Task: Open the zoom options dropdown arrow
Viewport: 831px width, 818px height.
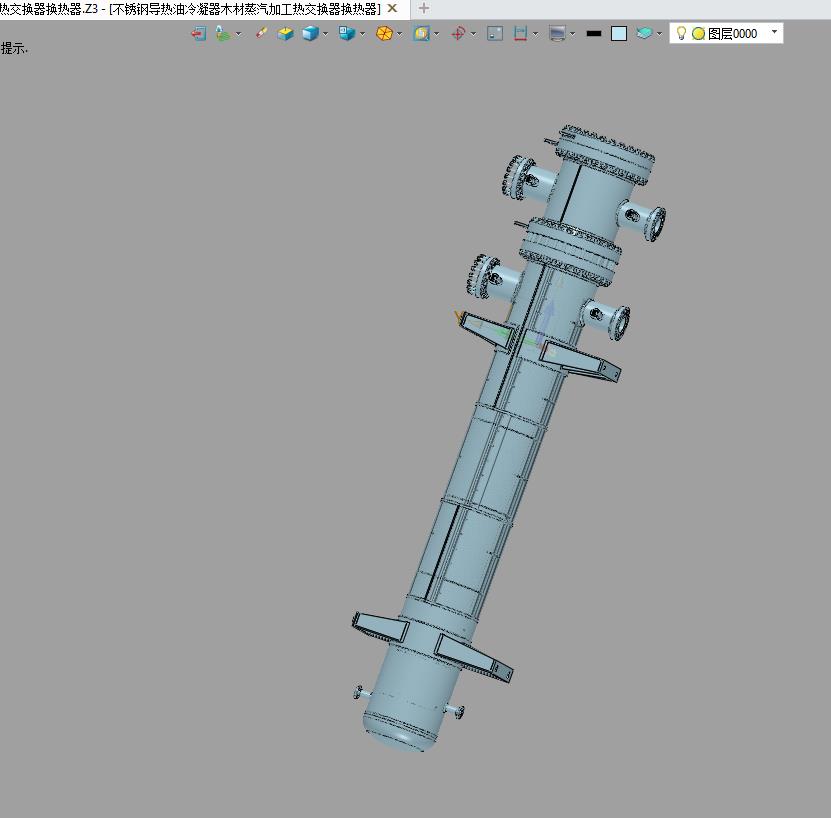Action: click(x=437, y=34)
